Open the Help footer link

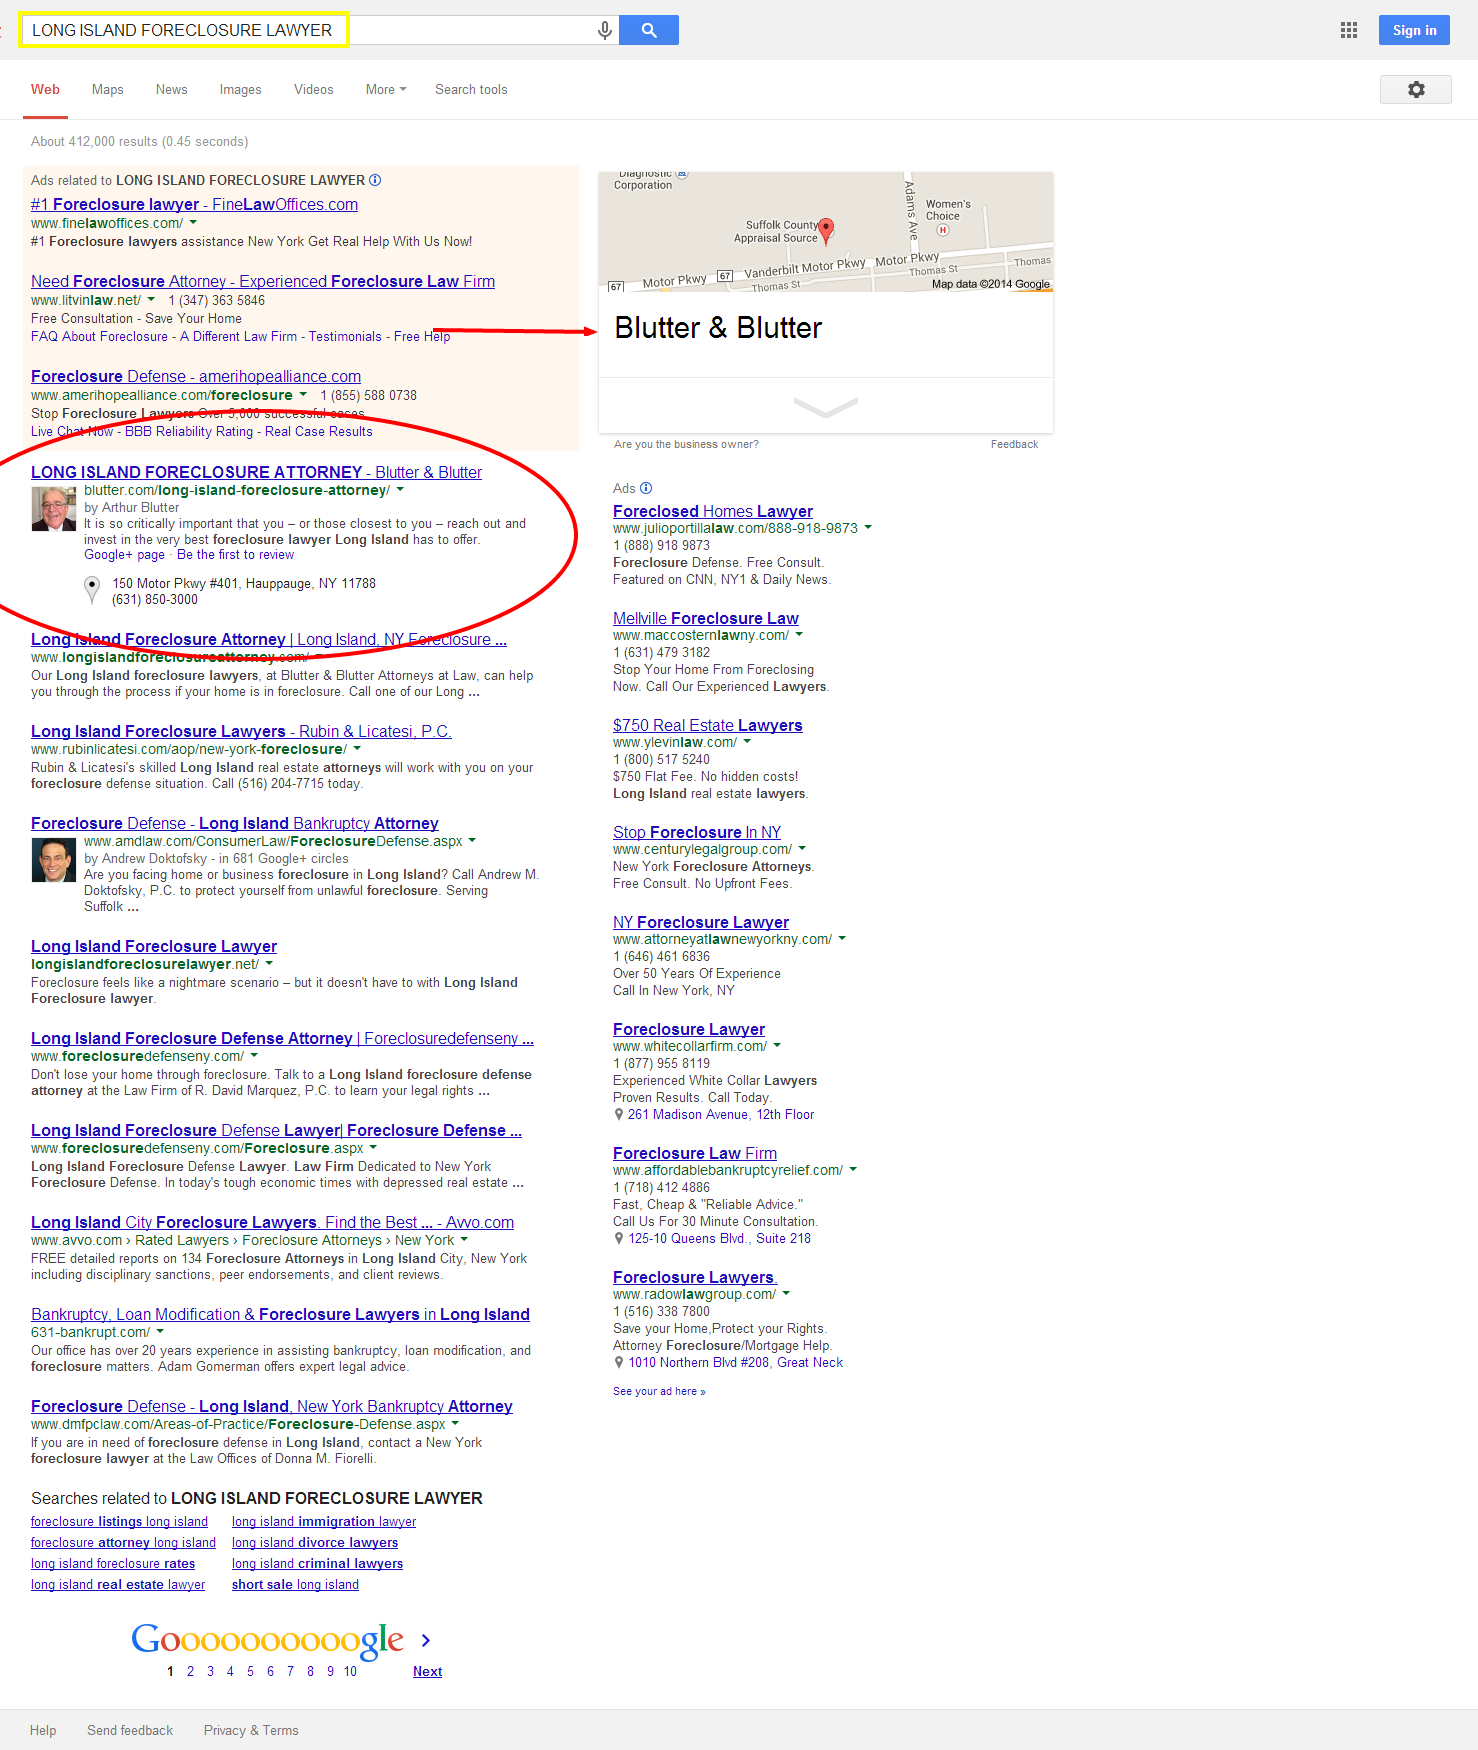click(x=43, y=1730)
